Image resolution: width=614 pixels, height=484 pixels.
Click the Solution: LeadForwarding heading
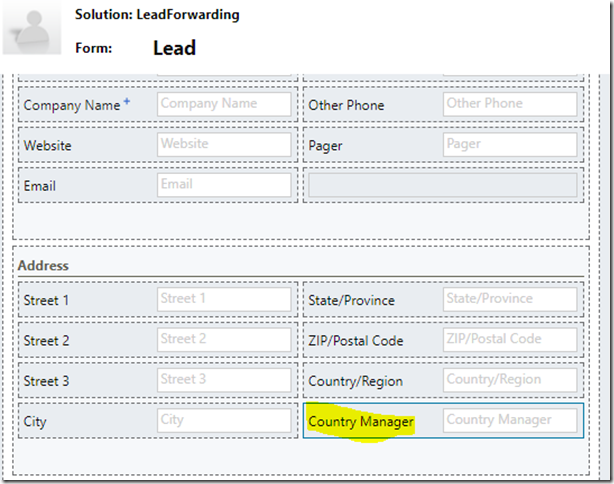[157, 14]
